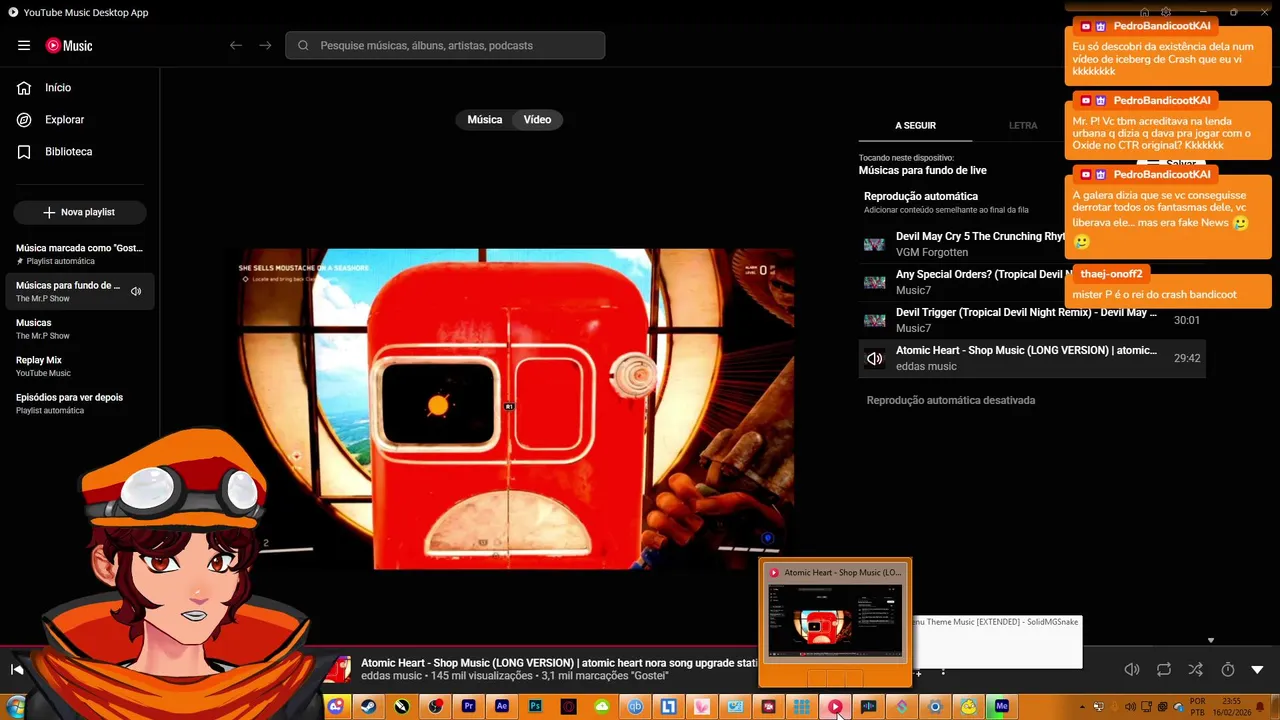The height and width of the screenshot is (720, 1280).
Task: Click the Atomic Heart taskbar preview thumbnail
Action: click(x=835, y=622)
